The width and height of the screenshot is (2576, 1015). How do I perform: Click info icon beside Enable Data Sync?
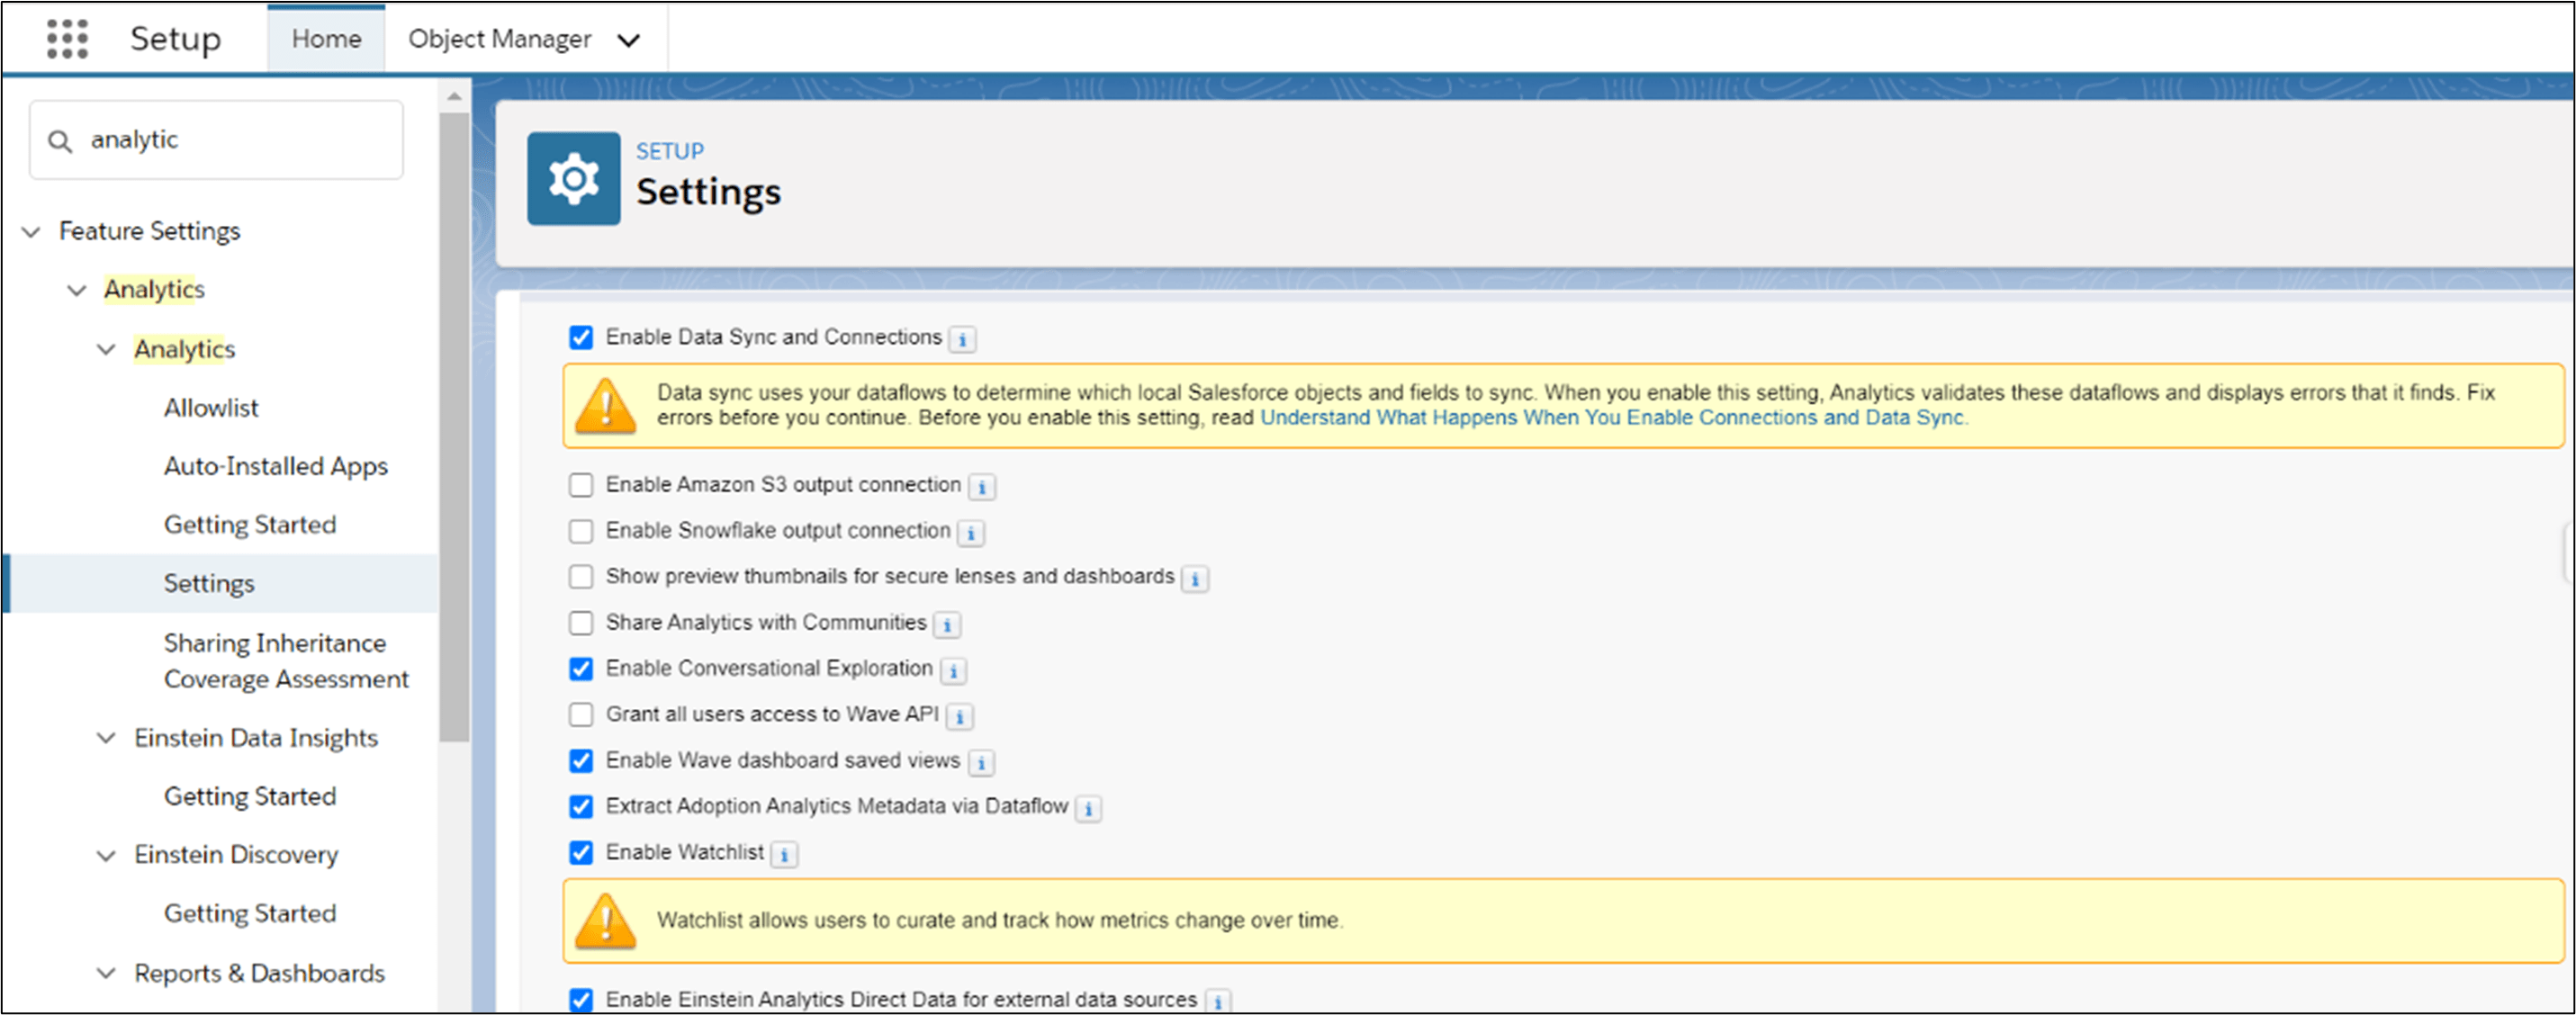(962, 340)
